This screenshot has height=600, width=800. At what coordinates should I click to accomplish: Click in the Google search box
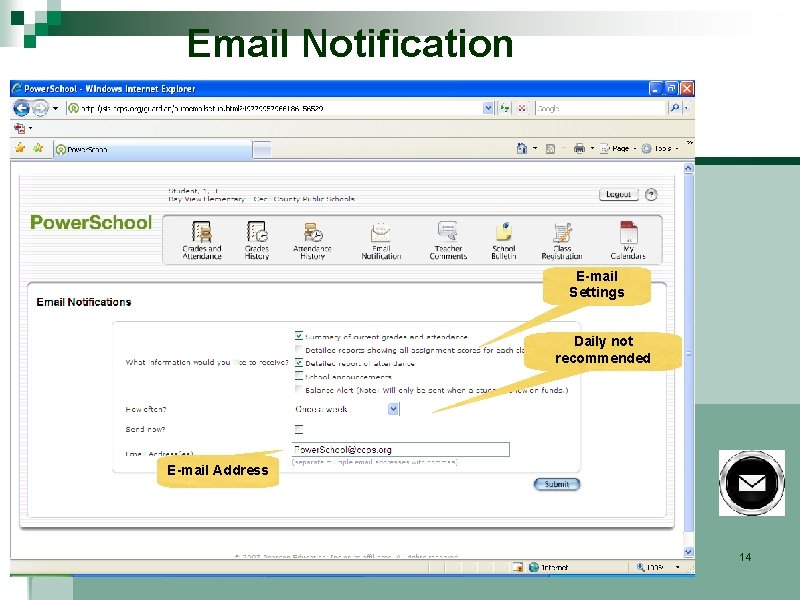click(x=601, y=108)
